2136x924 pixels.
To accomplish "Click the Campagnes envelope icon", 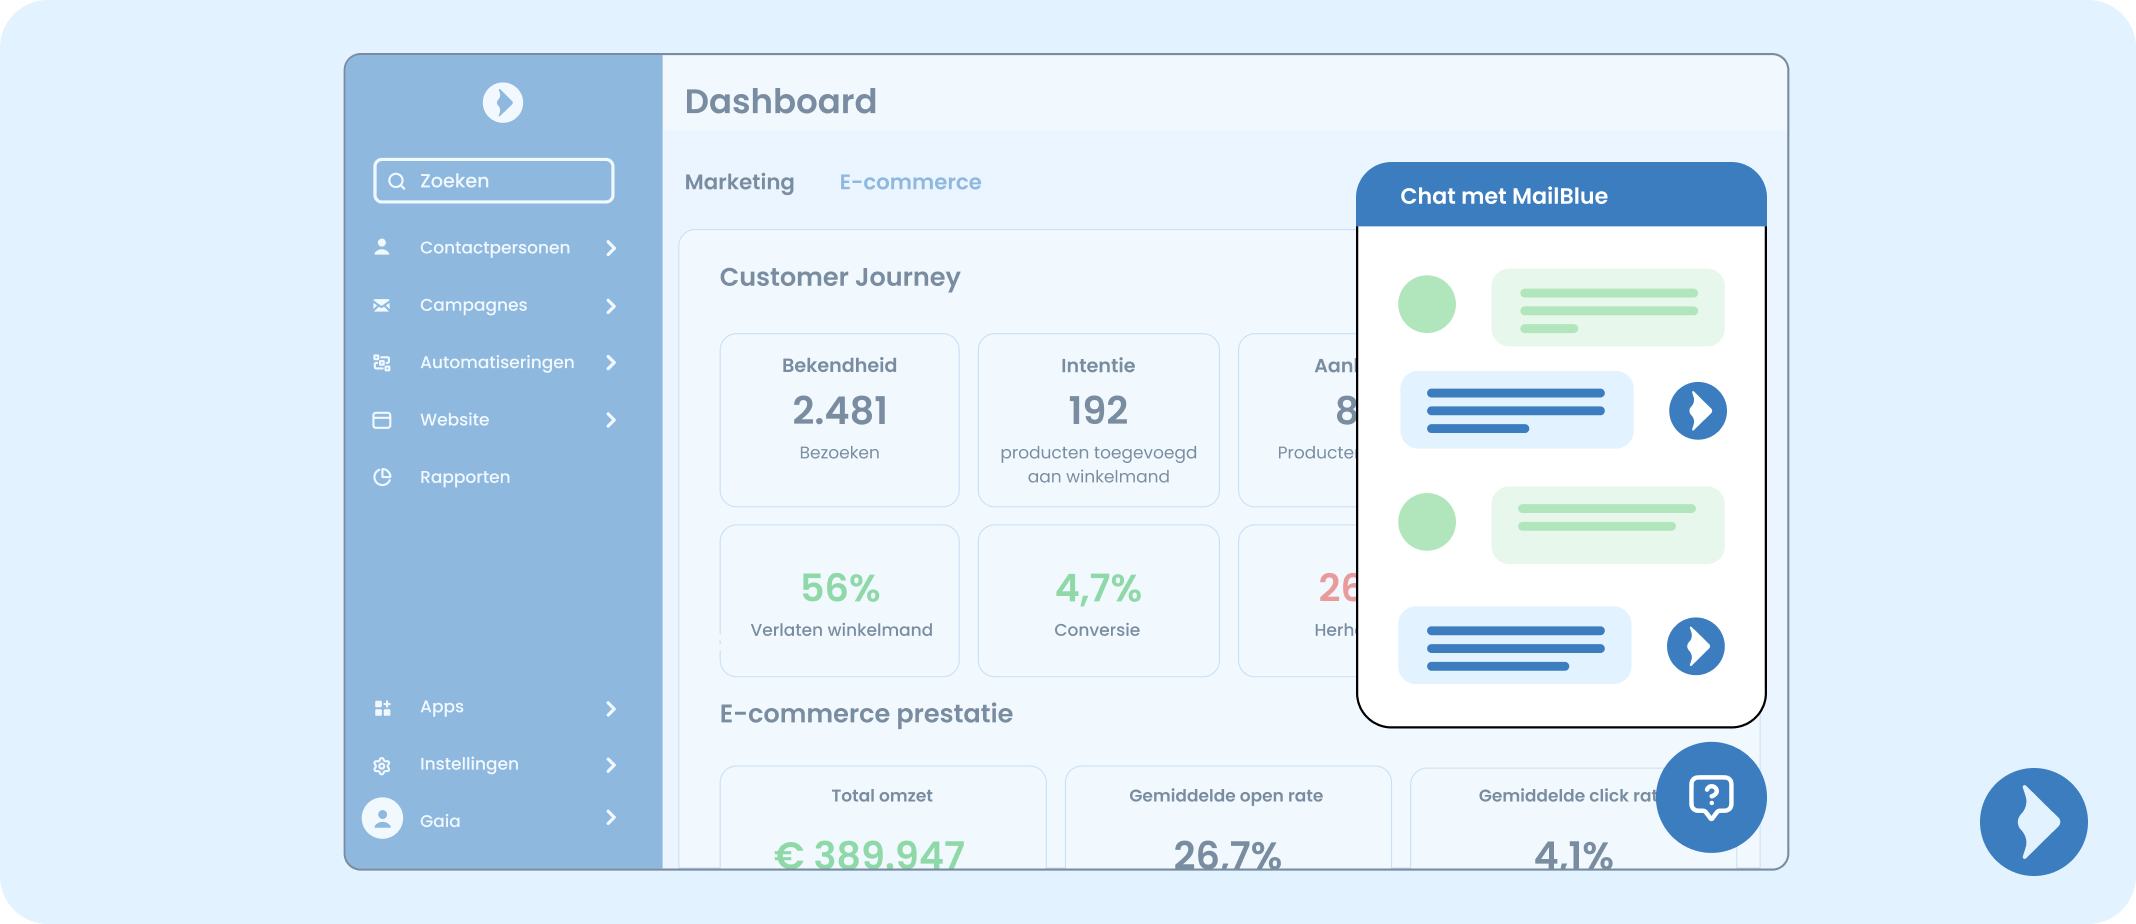I will pyautogui.click(x=382, y=305).
